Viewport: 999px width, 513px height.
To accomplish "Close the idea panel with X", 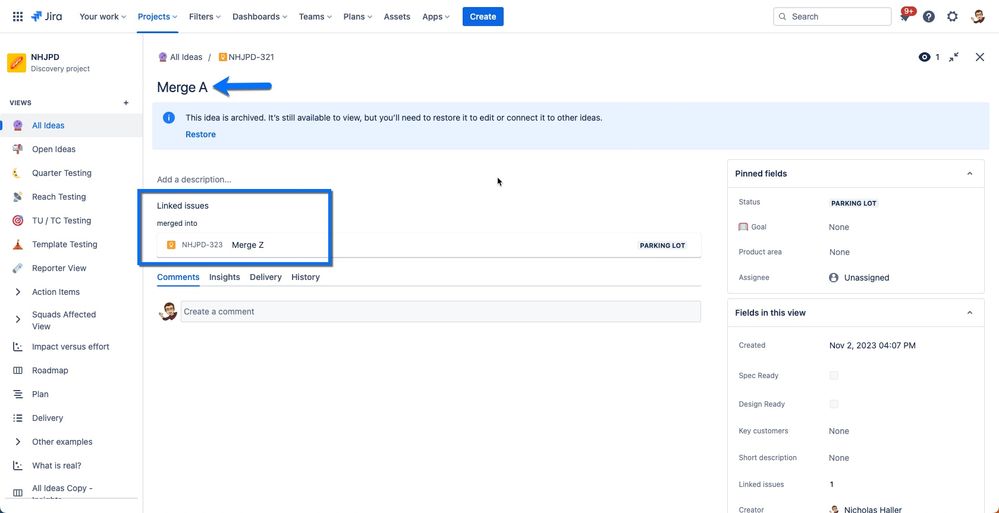I will pyautogui.click(x=980, y=57).
